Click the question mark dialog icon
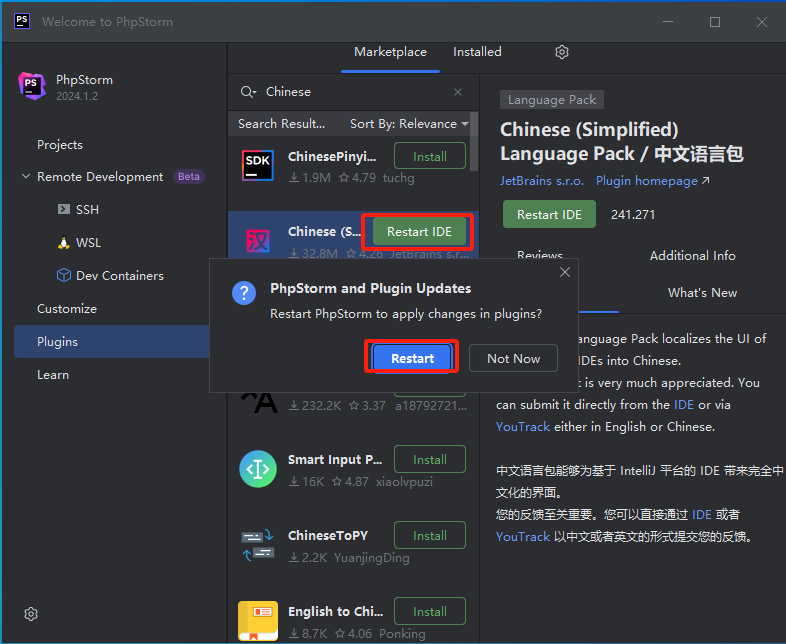Image resolution: width=786 pixels, height=644 pixels. [x=244, y=292]
